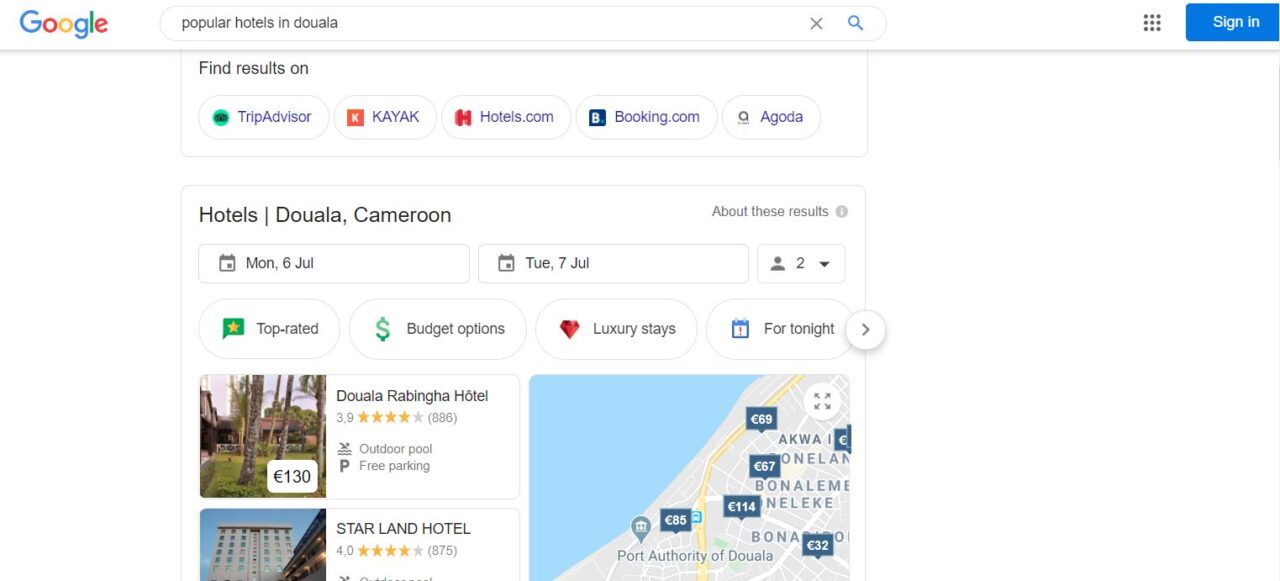The height and width of the screenshot is (581, 1280).
Task: Select the €85 map price marker
Action: pyautogui.click(x=676, y=520)
